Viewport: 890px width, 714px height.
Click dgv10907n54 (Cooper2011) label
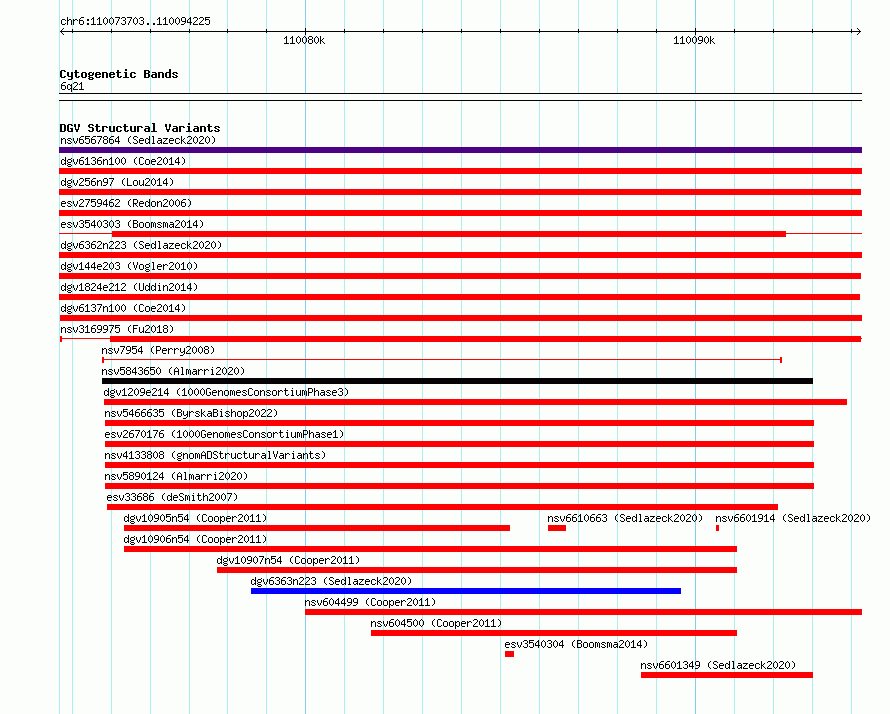pos(288,560)
